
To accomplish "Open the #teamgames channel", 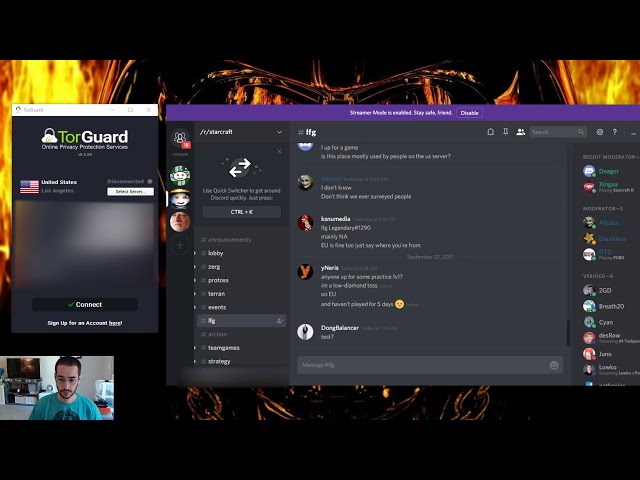I will coord(241,348).
